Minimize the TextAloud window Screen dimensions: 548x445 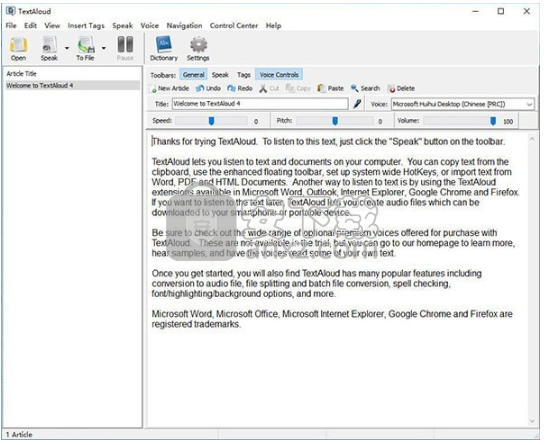tap(475, 11)
